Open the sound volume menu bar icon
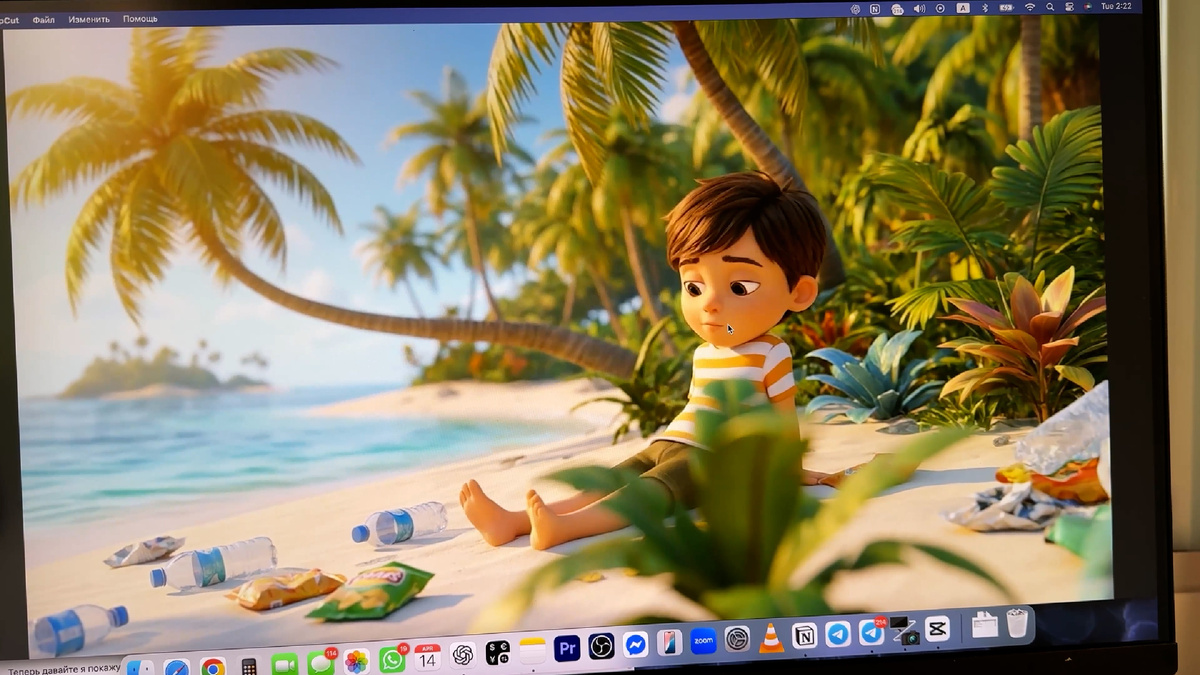This screenshot has width=1200, height=675. [x=919, y=9]
